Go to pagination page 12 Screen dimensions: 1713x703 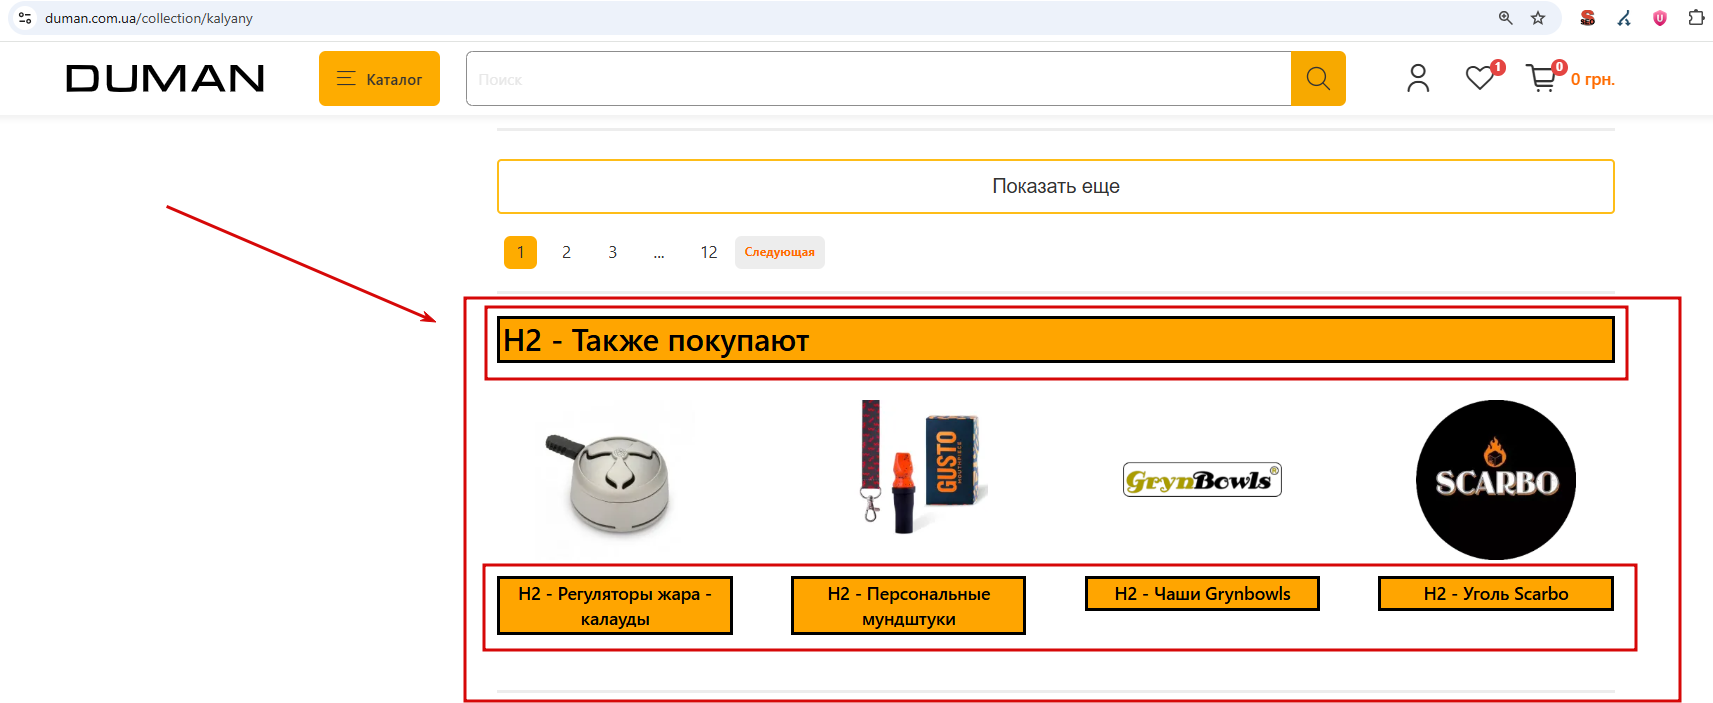709,252
